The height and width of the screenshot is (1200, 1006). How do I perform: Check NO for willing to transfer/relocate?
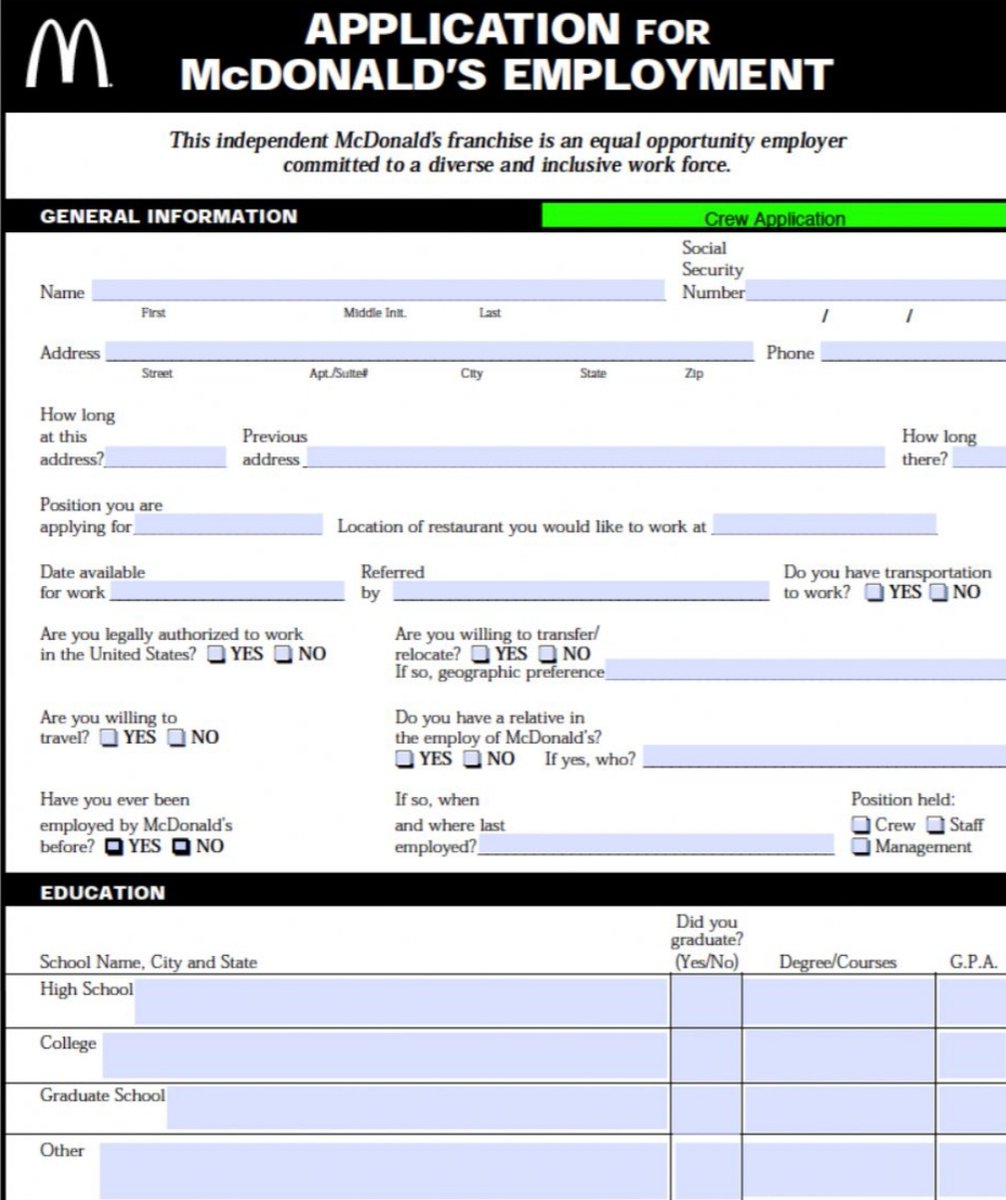[x=548, y=654]
